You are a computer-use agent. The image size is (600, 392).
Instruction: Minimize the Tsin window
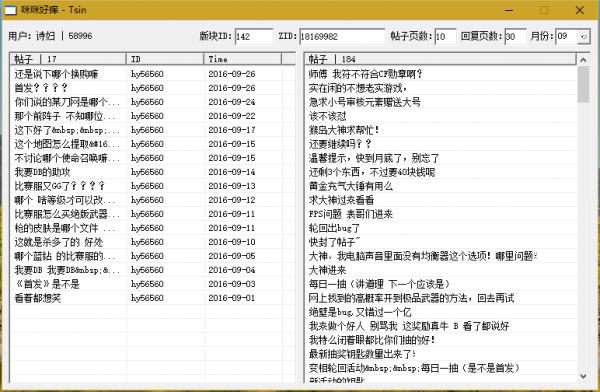[509, 10]
